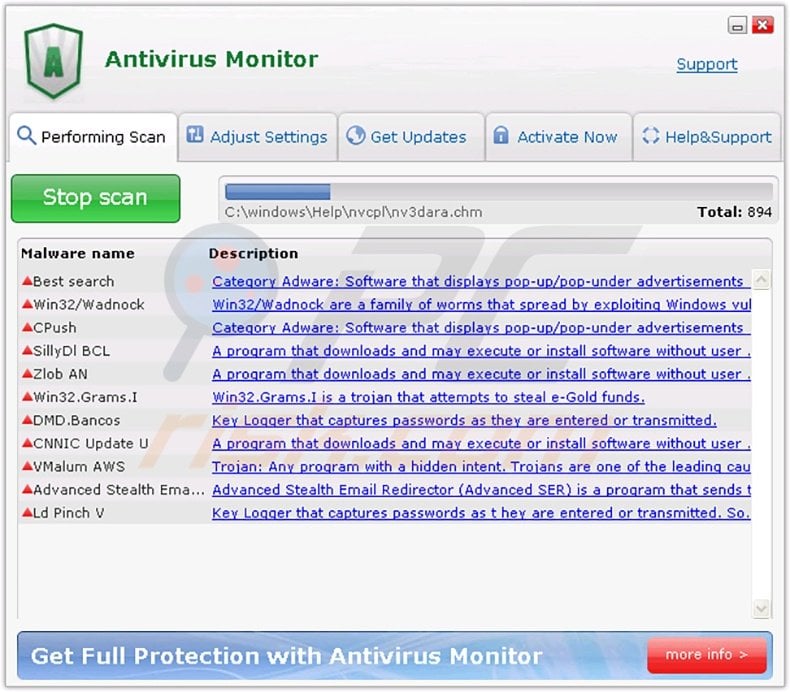Open the Help&Support tab
The height and width of the screenshot is (692, 790).
coord(707,137)
